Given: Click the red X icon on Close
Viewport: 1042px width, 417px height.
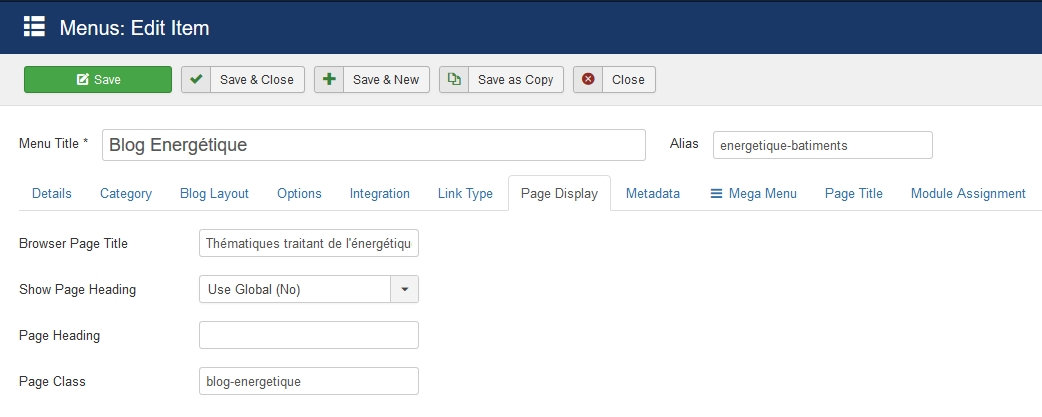Looking at the screenshot, I should [588, 80].
